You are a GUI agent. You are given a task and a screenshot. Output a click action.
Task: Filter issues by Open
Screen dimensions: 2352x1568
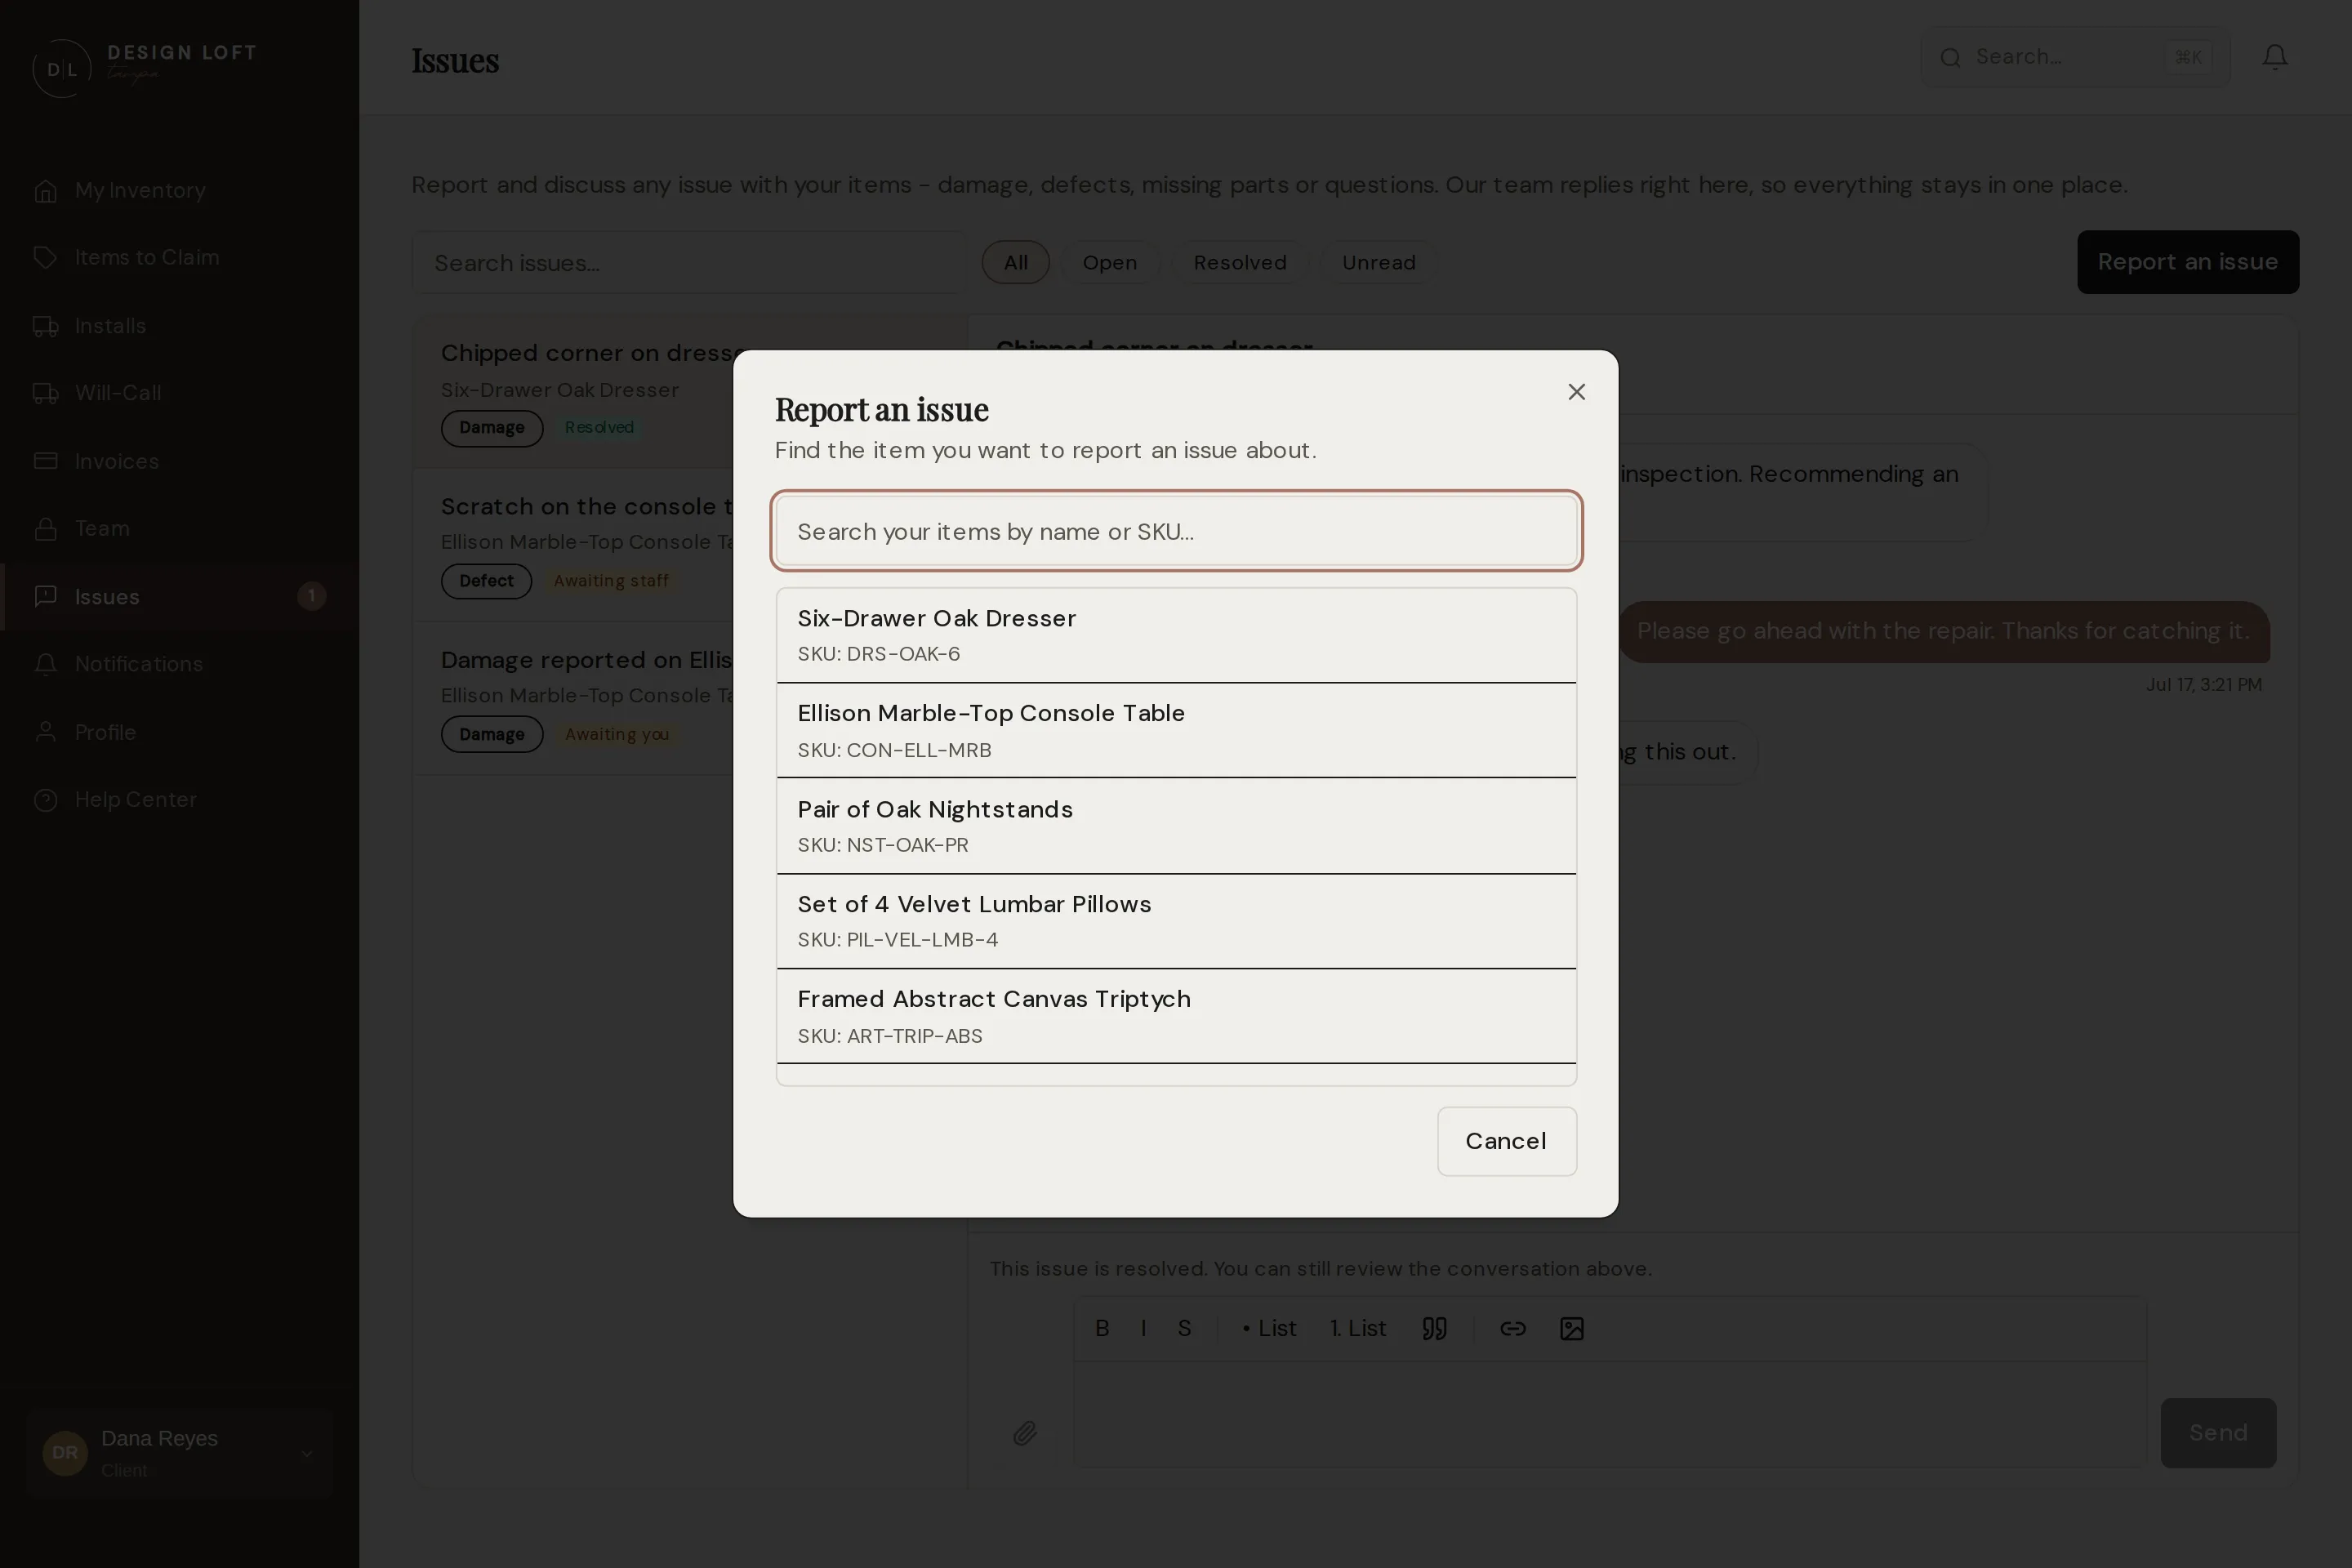pyautogui.click(x=1109, y=262)
